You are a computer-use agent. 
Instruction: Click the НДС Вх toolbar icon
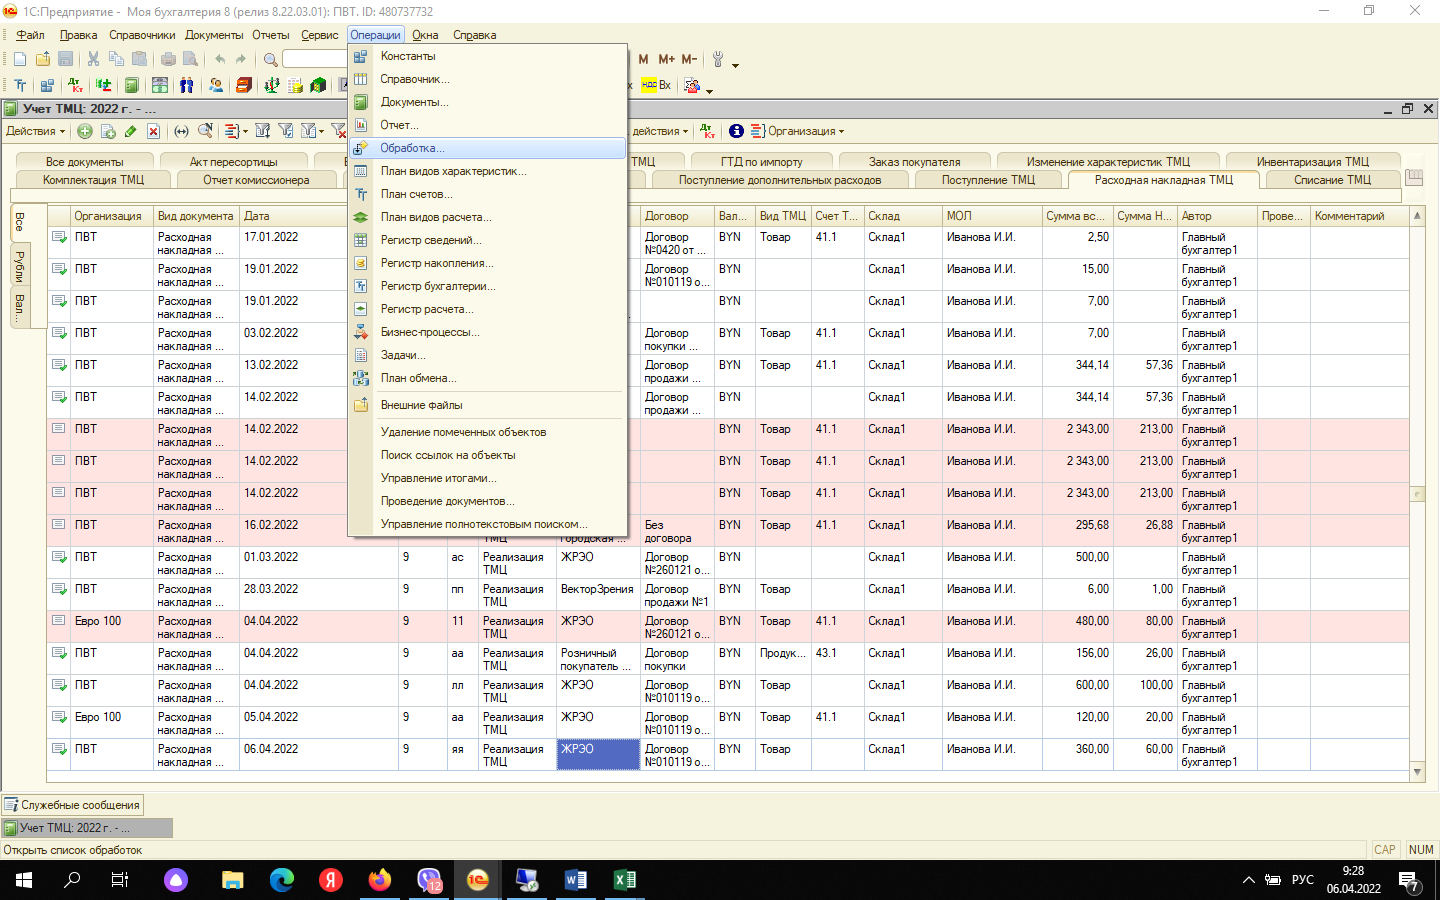(656, 85)
